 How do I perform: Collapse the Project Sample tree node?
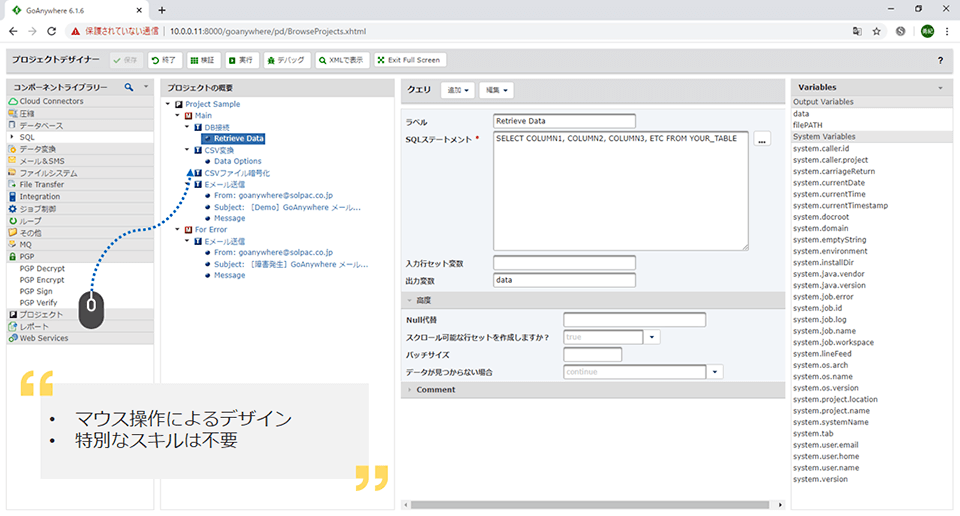pyautogui.click(x=168, y=104)
